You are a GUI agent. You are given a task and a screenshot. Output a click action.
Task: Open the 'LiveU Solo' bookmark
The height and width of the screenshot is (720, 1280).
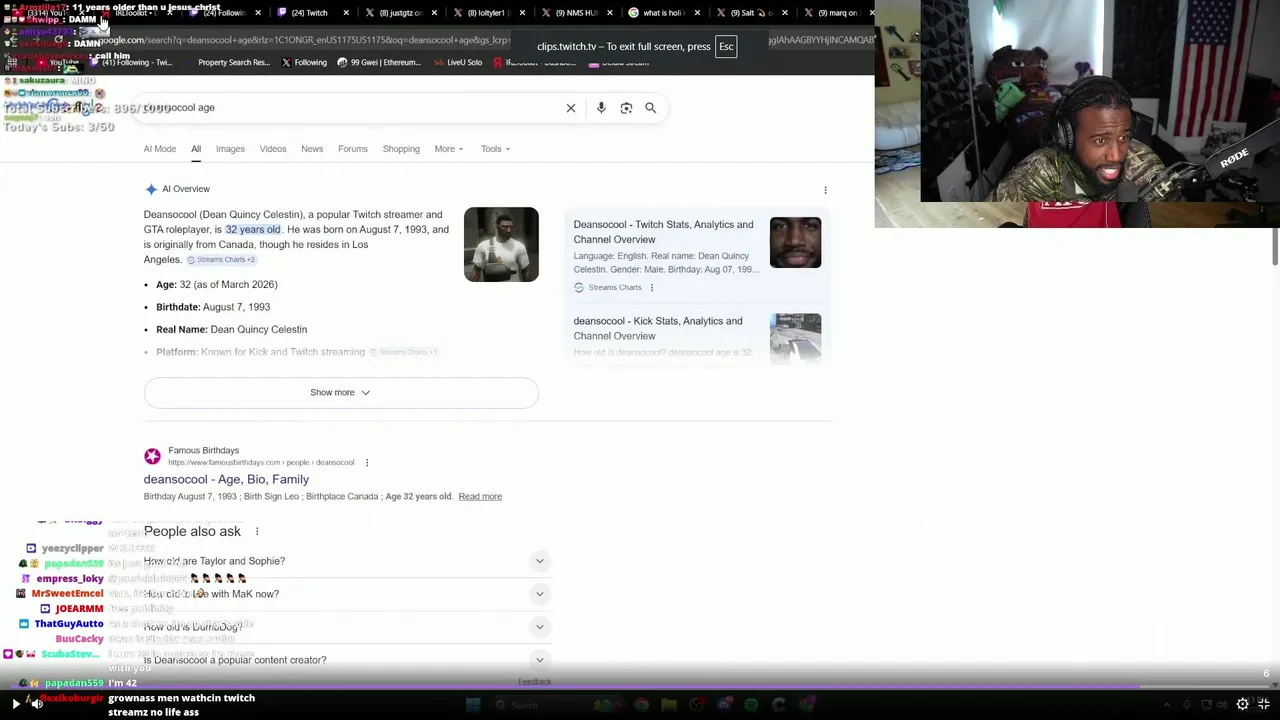[x=457, y=63]
